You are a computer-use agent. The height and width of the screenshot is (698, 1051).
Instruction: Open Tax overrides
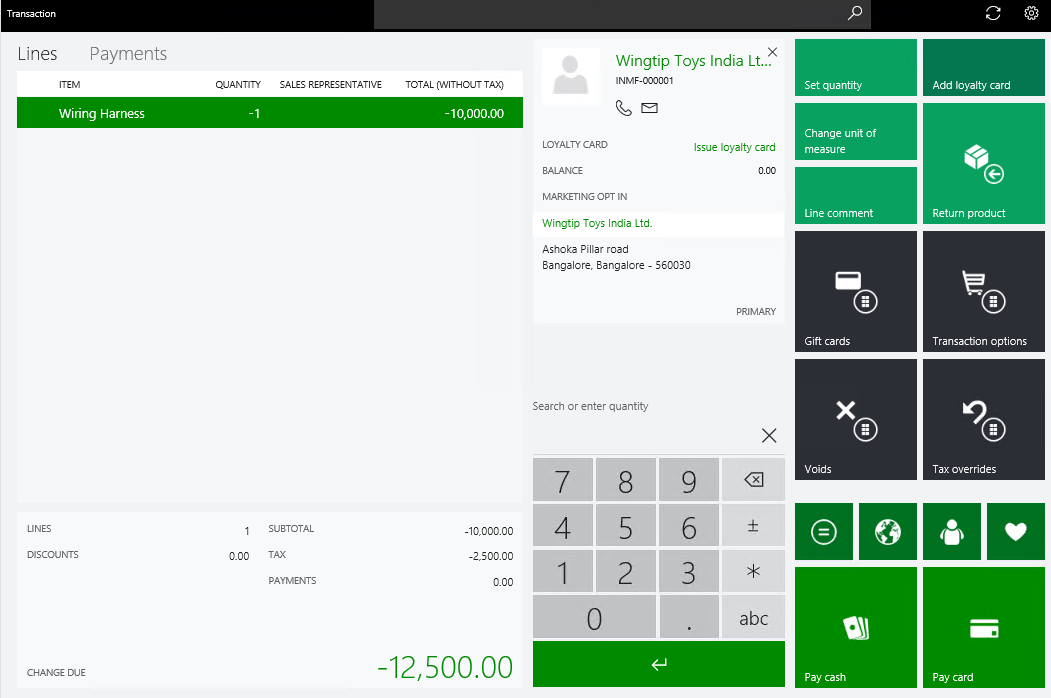[983, 419]
